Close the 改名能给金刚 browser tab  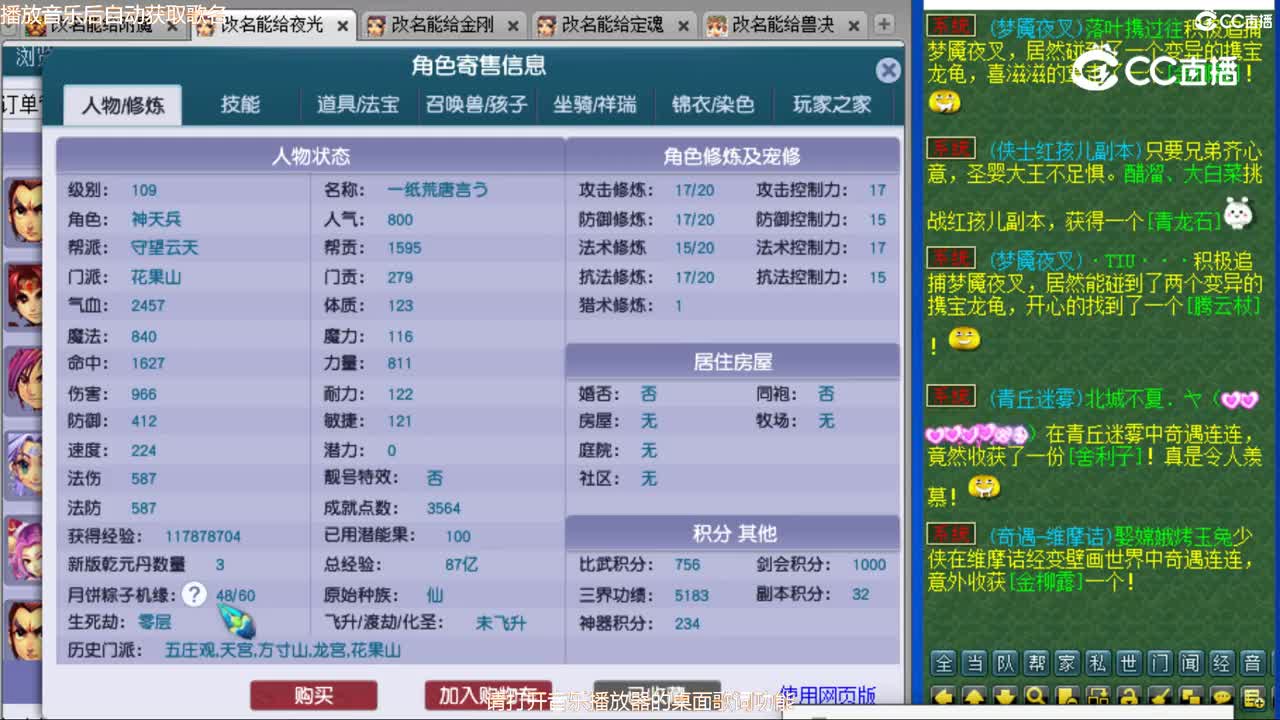pos(514,26)
